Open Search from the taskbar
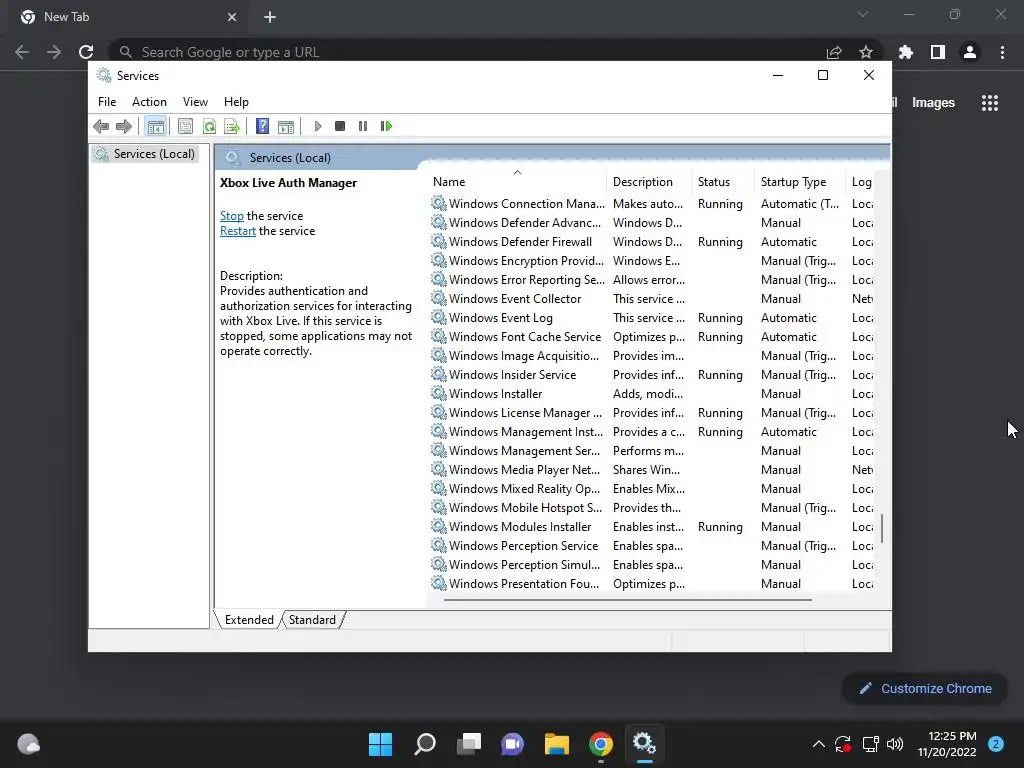Screen dimensions: 1024x768 tap(424, 744)
